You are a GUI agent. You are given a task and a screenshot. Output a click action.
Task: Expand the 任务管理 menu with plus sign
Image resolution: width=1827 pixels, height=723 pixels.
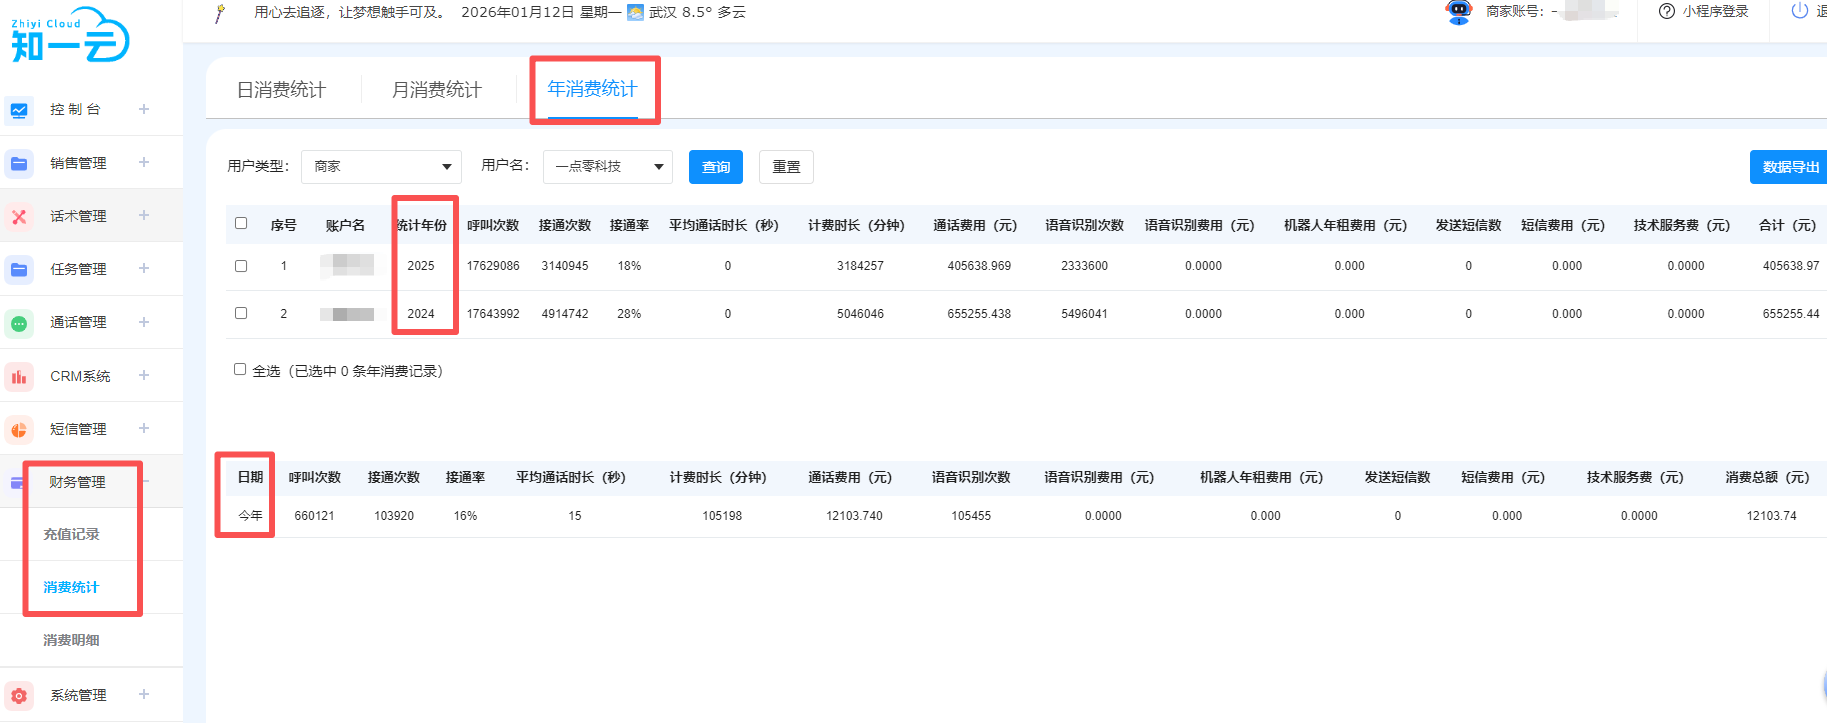pyautogui.click(x=144, y=269)
